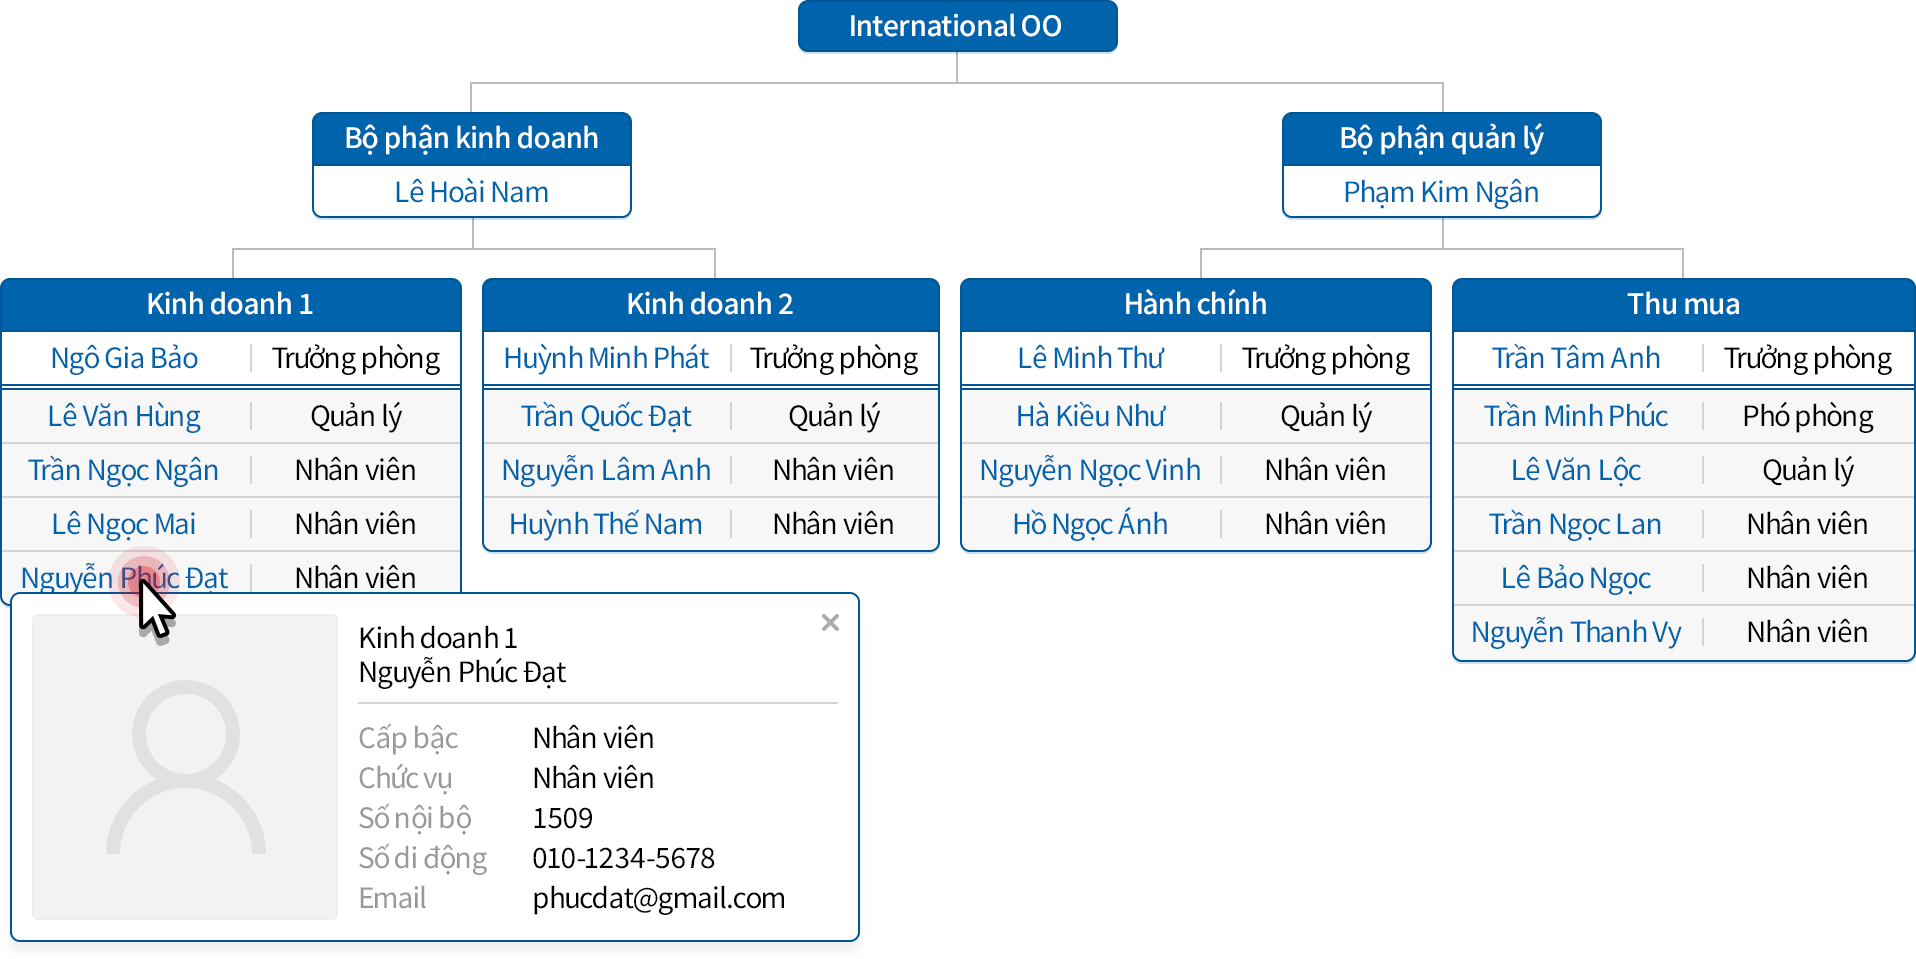View Ngô Gia Bảo's employee details

124,358
